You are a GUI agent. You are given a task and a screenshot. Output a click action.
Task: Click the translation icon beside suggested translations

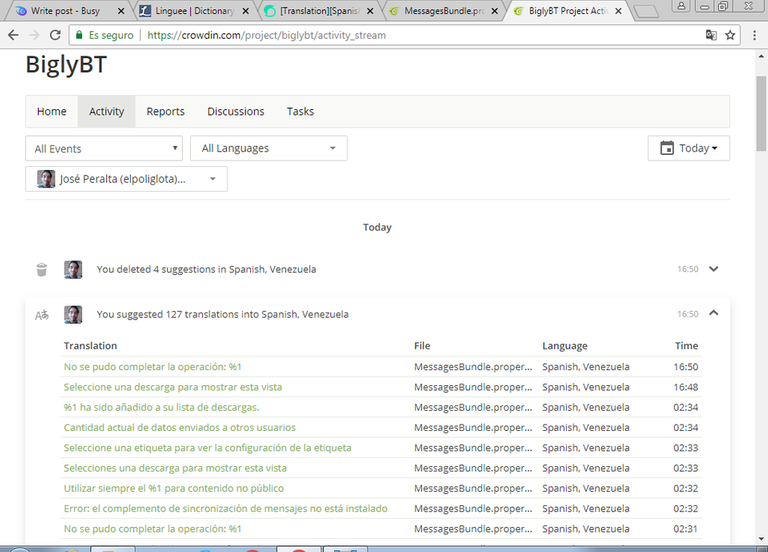click(x=41, y=314)
